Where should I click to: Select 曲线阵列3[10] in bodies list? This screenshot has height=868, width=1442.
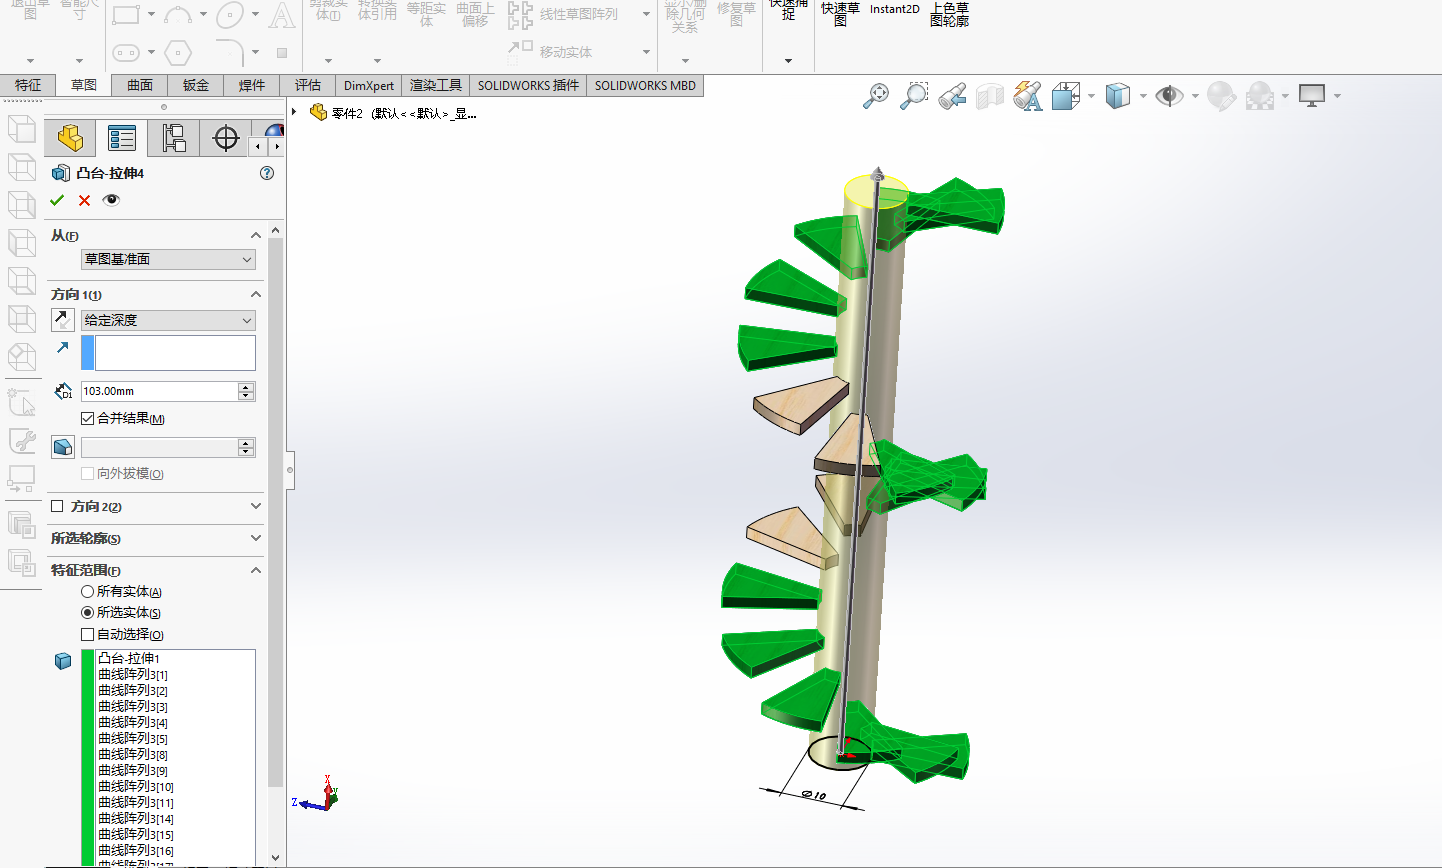(136, 786)
